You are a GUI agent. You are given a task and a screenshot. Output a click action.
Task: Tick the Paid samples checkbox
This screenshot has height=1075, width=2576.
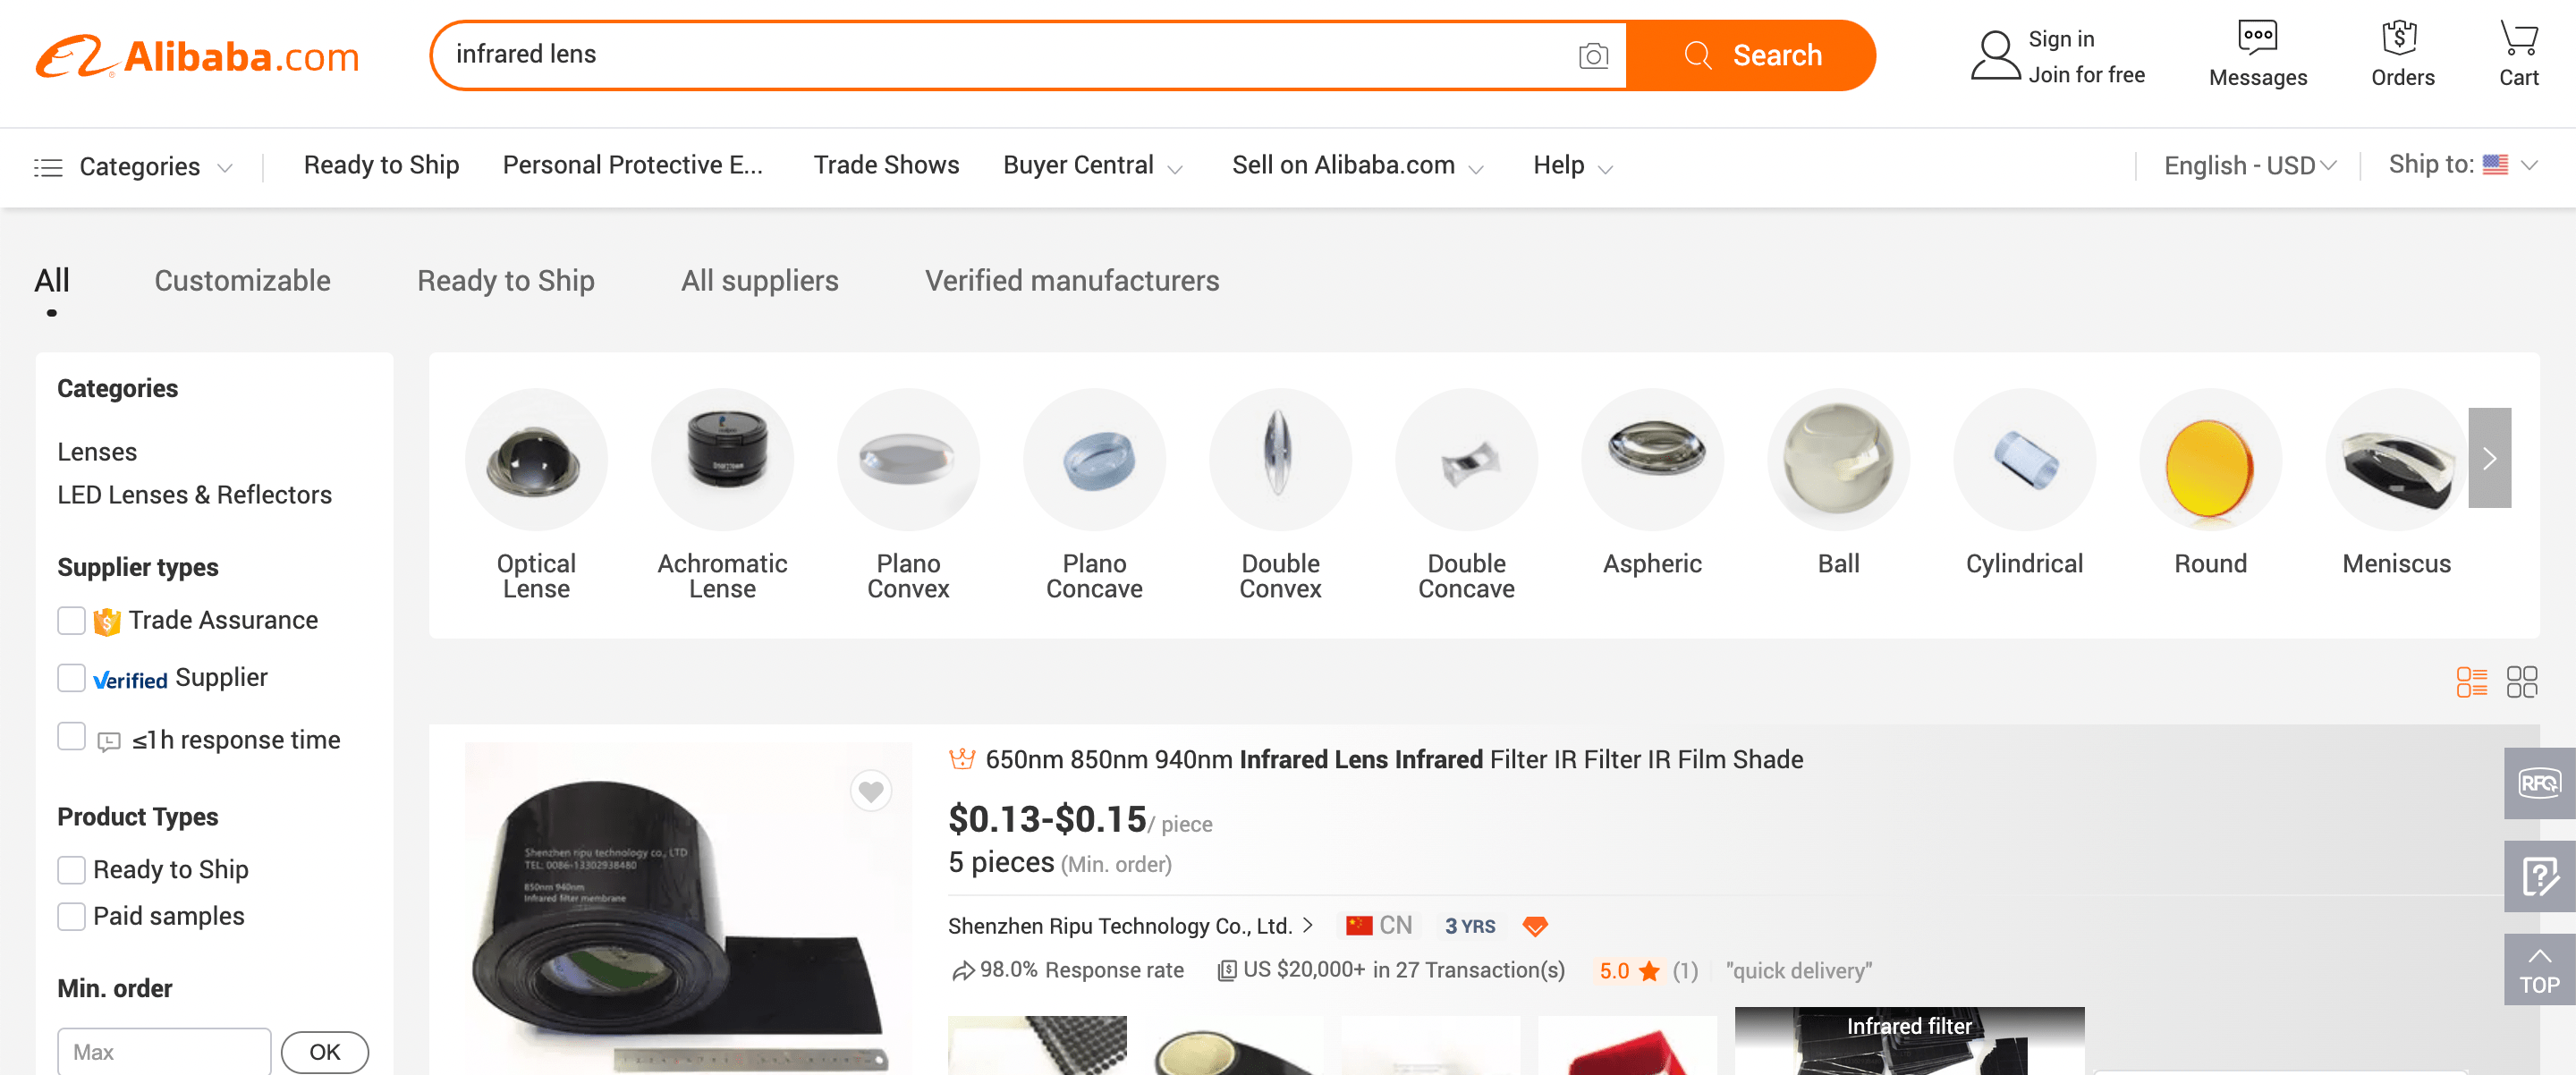pyautogui.click(x=71, y=916)
